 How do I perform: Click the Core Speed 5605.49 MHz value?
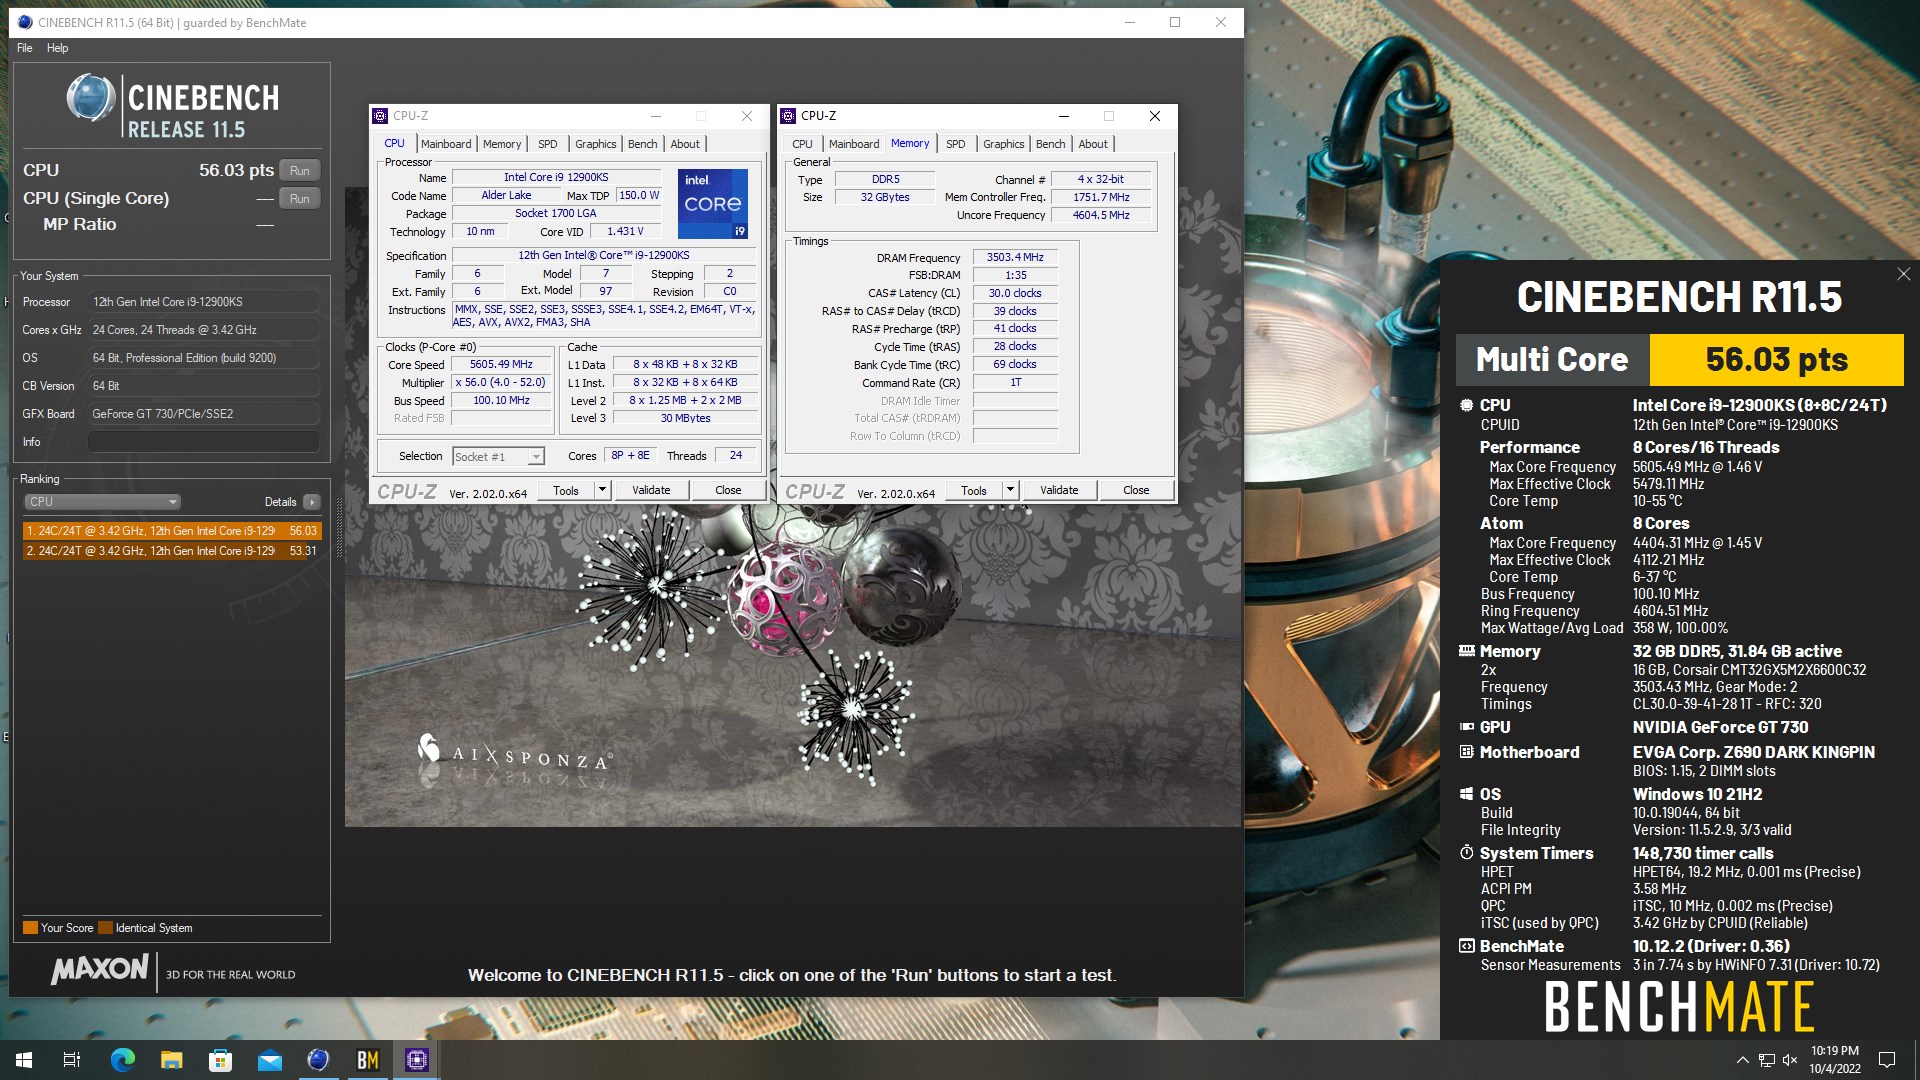501,365
